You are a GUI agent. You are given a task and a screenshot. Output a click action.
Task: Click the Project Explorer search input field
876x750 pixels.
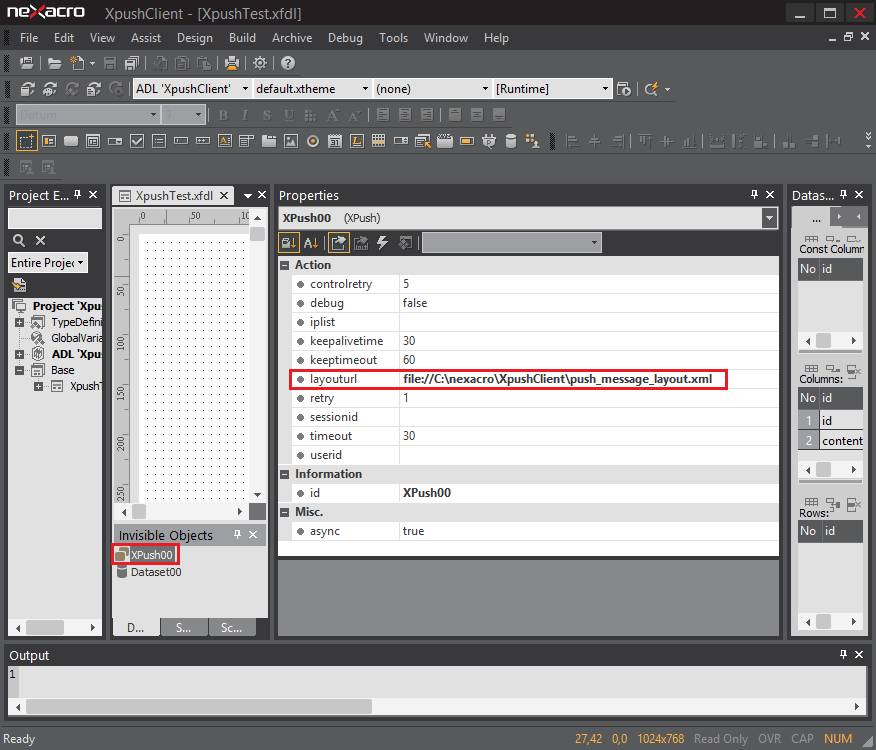pos(55,218)
